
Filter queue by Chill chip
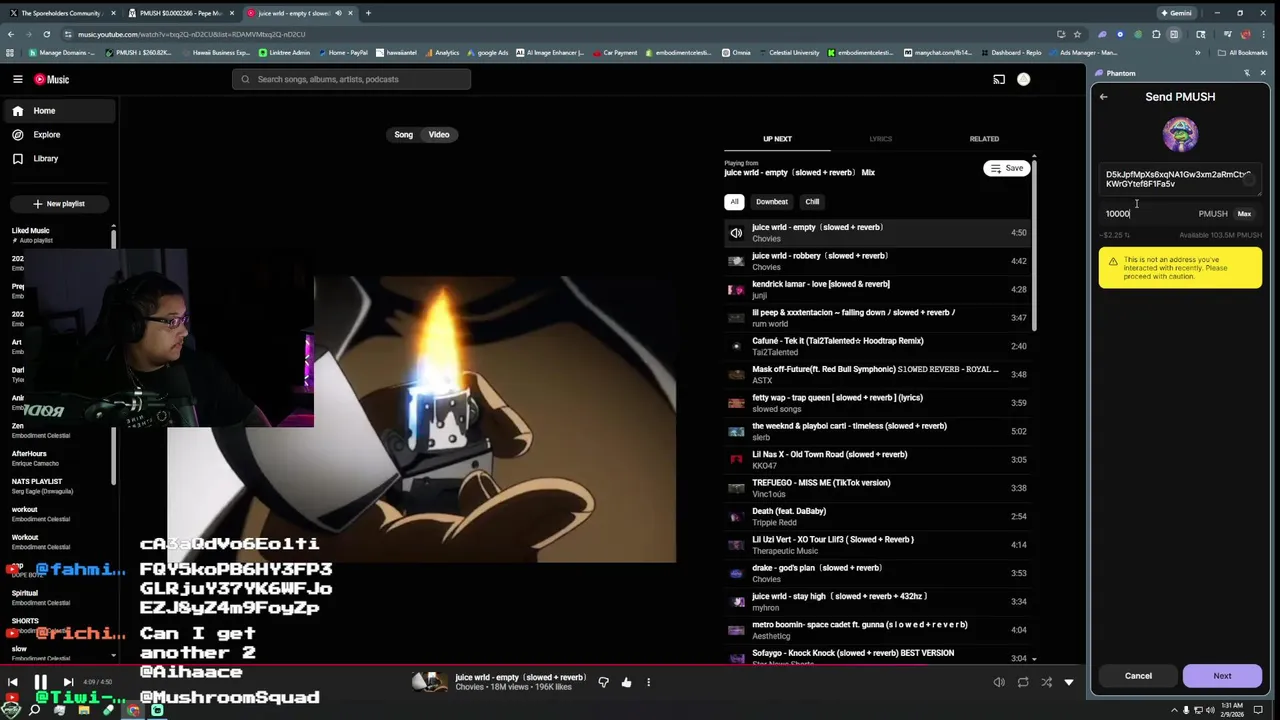coord(812,201)
